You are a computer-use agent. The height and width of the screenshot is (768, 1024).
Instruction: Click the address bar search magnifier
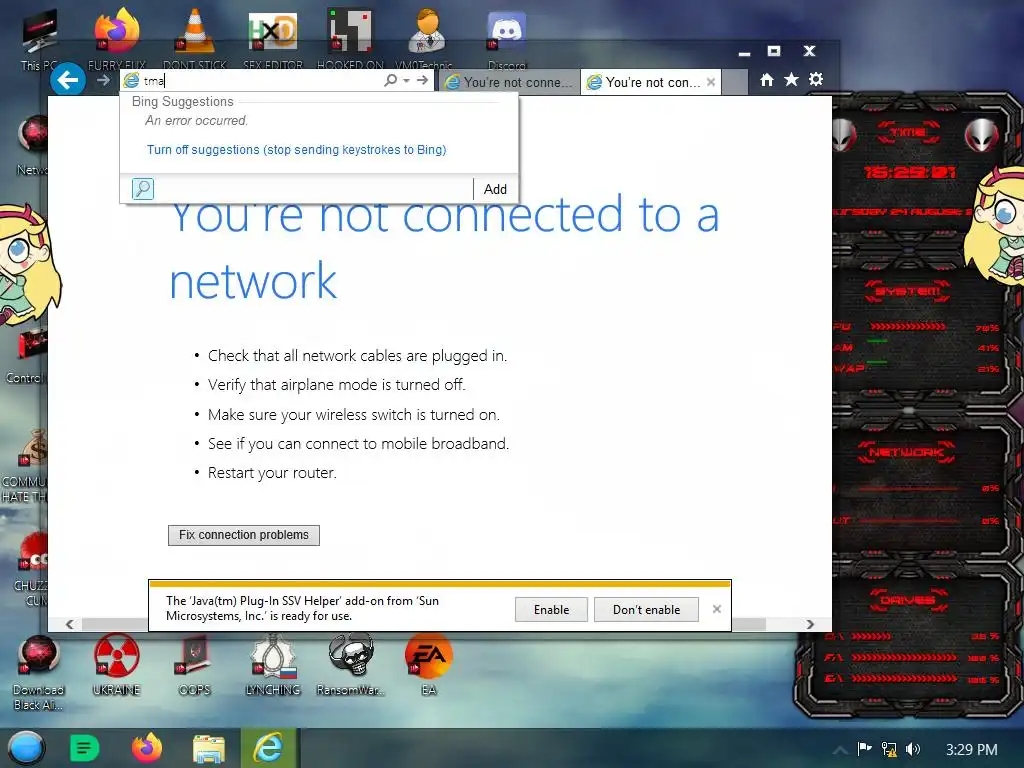[391, 80]
